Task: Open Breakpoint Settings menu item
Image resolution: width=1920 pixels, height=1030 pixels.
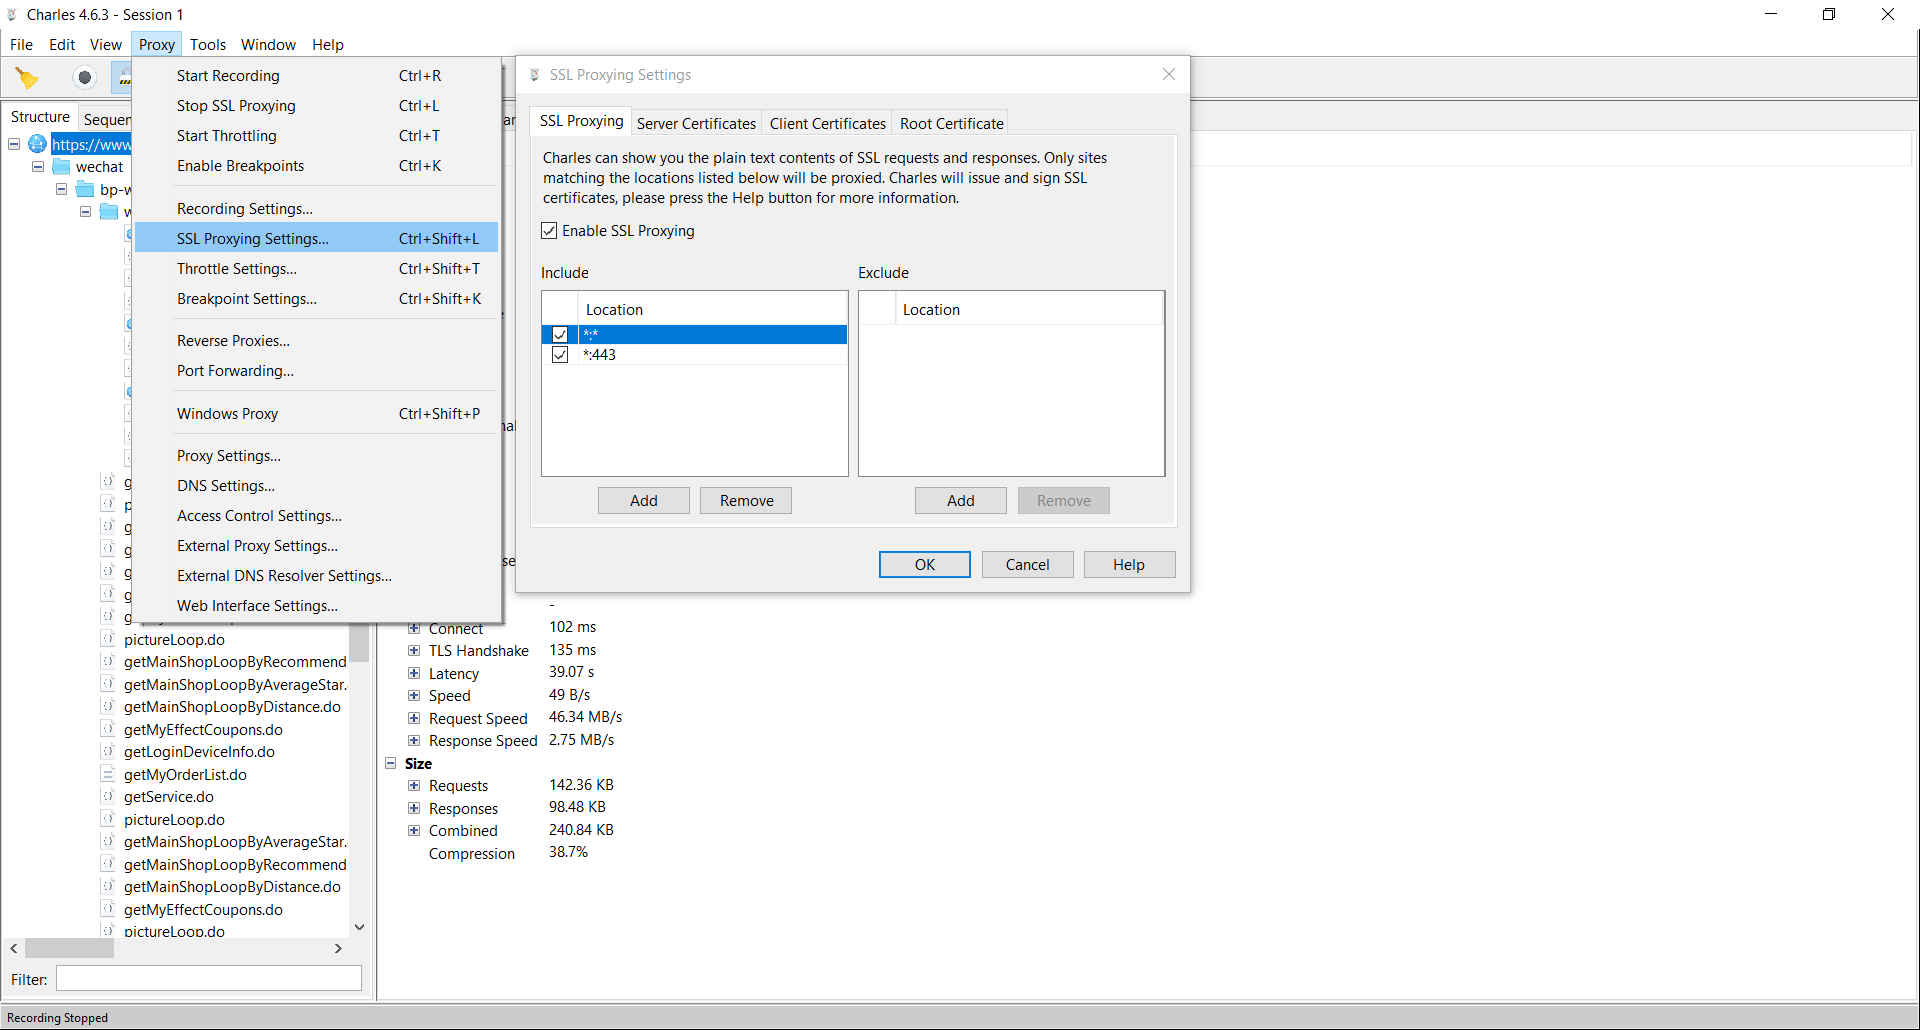Action: point(316,299)
